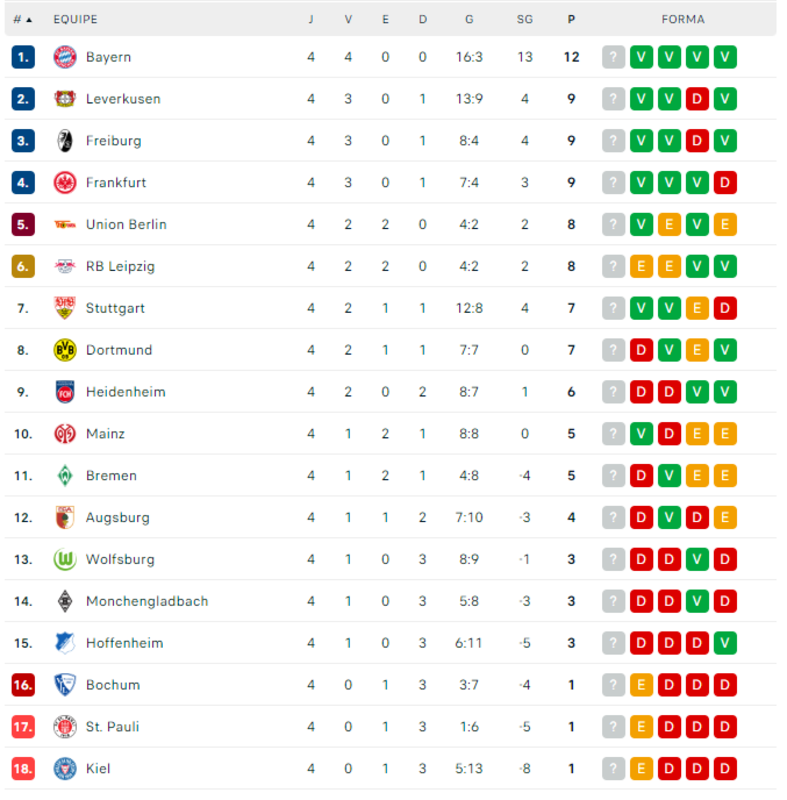Click the Leverkusen club crest
This screenshot has height=800, width=787.
pyautogui.click(x=65, y=98)
